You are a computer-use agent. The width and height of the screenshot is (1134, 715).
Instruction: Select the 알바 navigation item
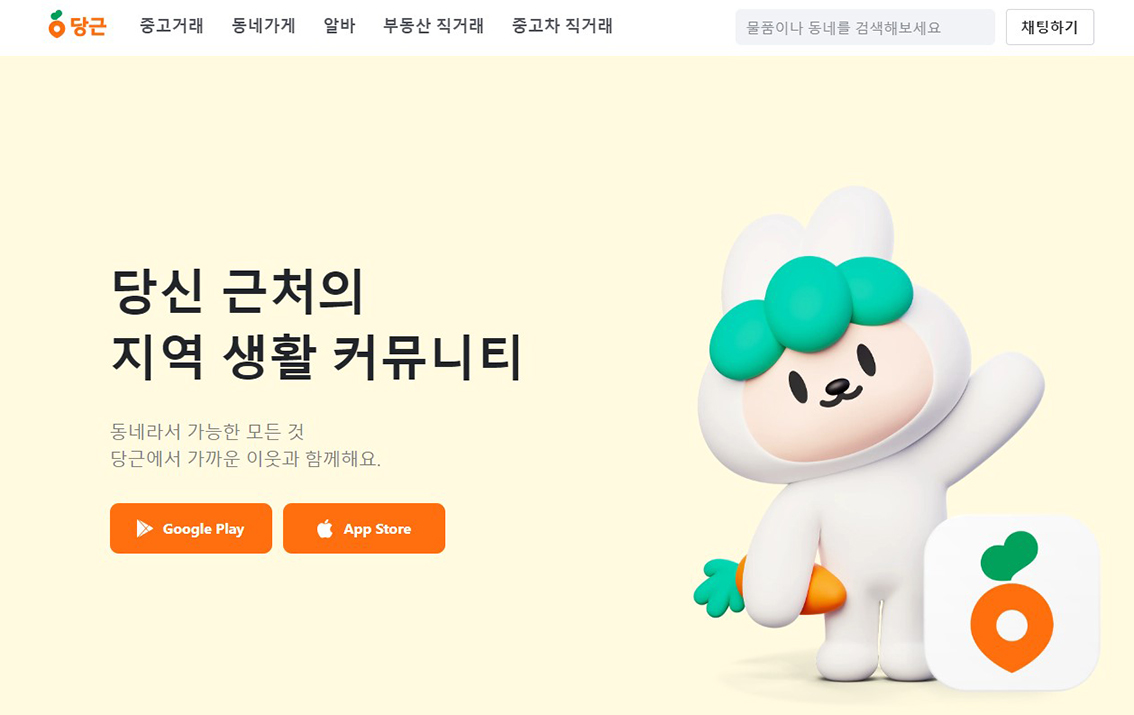339,26
